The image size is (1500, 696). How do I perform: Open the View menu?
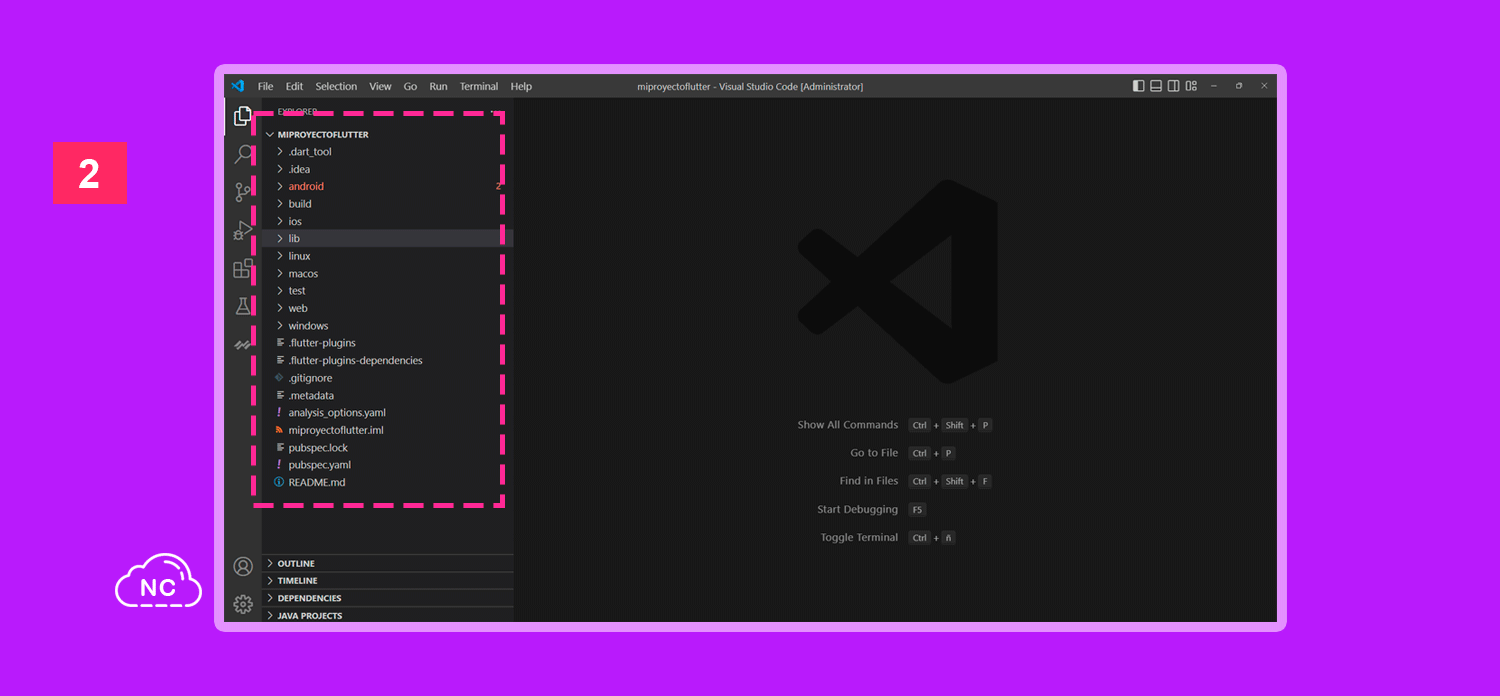click(x=380, y=86)
